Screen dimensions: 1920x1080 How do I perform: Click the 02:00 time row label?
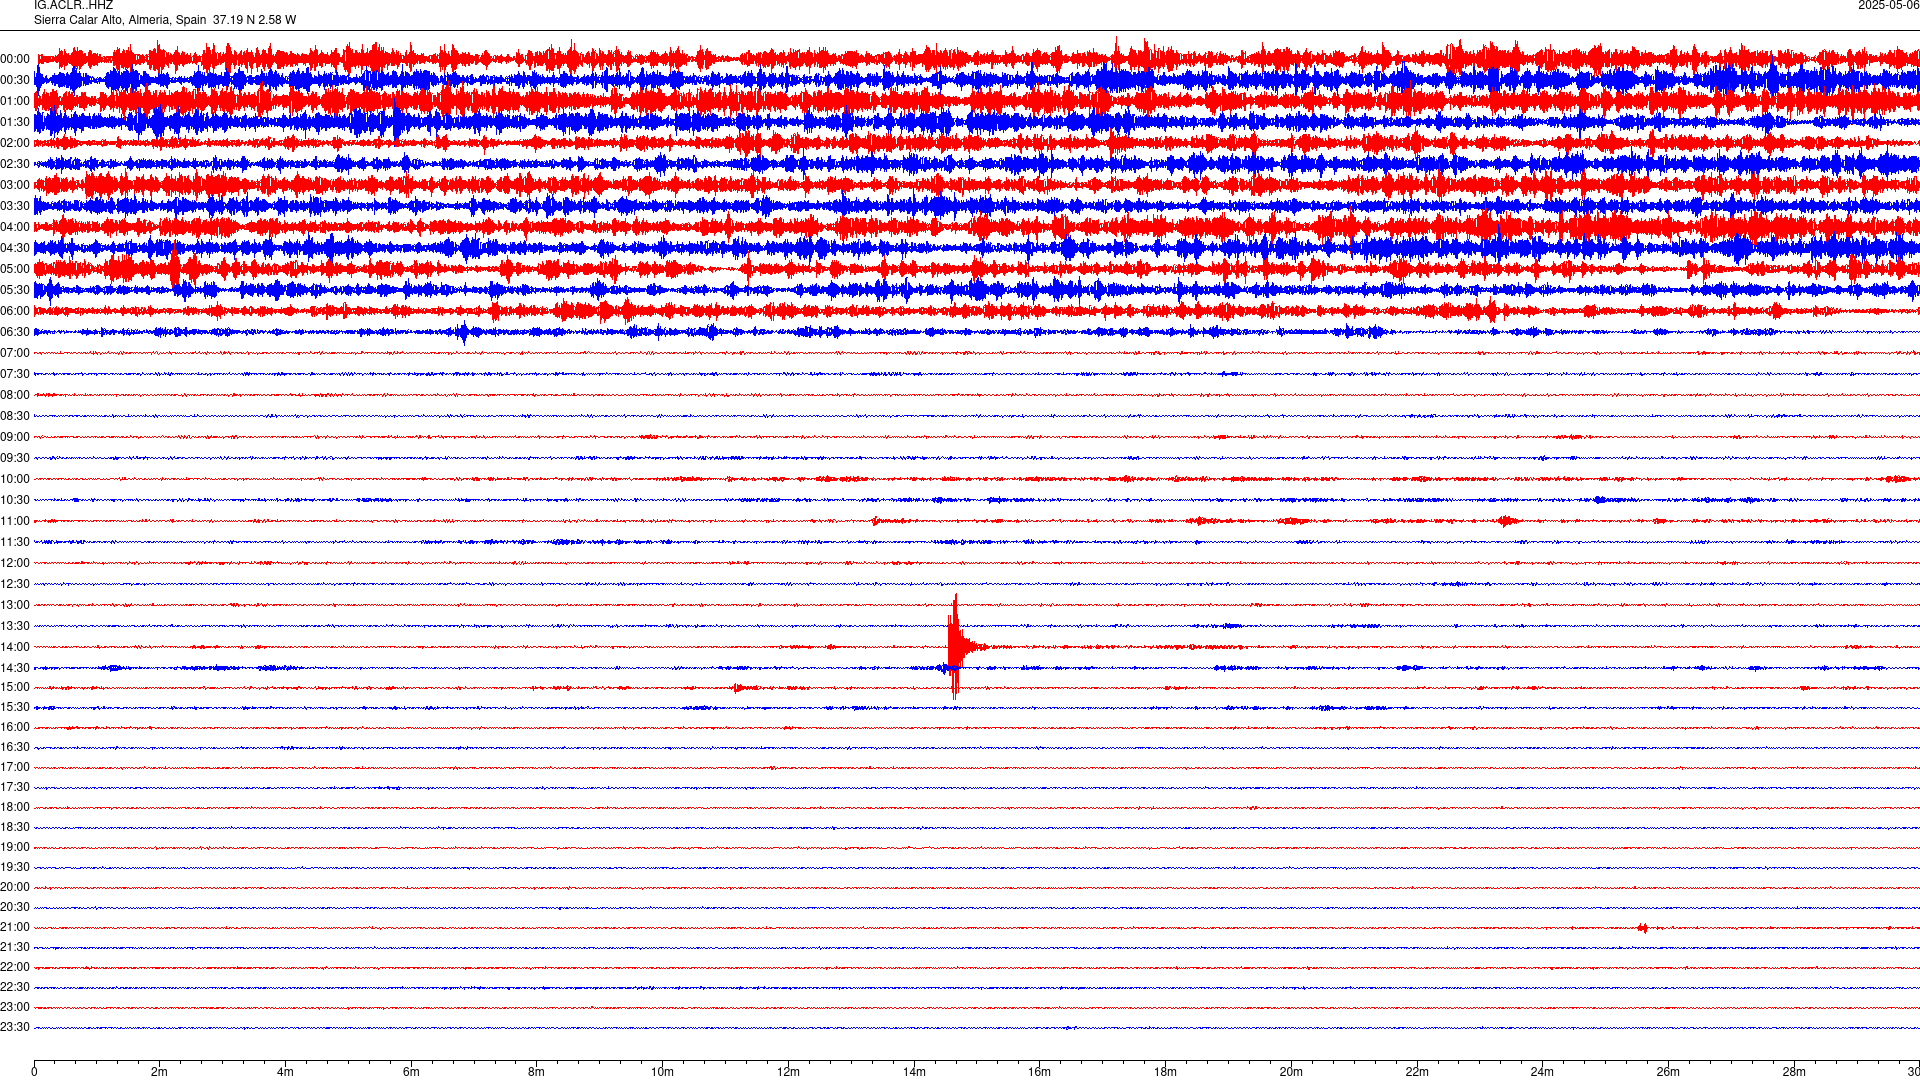15,144
